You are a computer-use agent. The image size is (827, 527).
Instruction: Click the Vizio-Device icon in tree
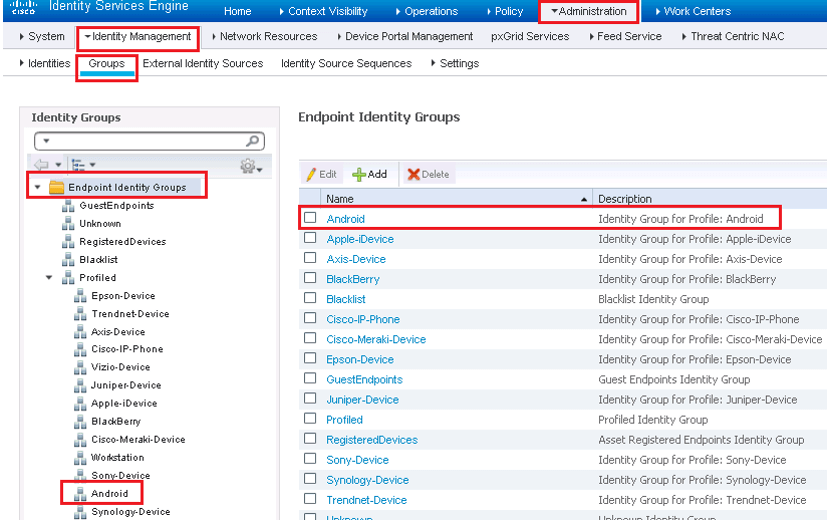[80, 367]
